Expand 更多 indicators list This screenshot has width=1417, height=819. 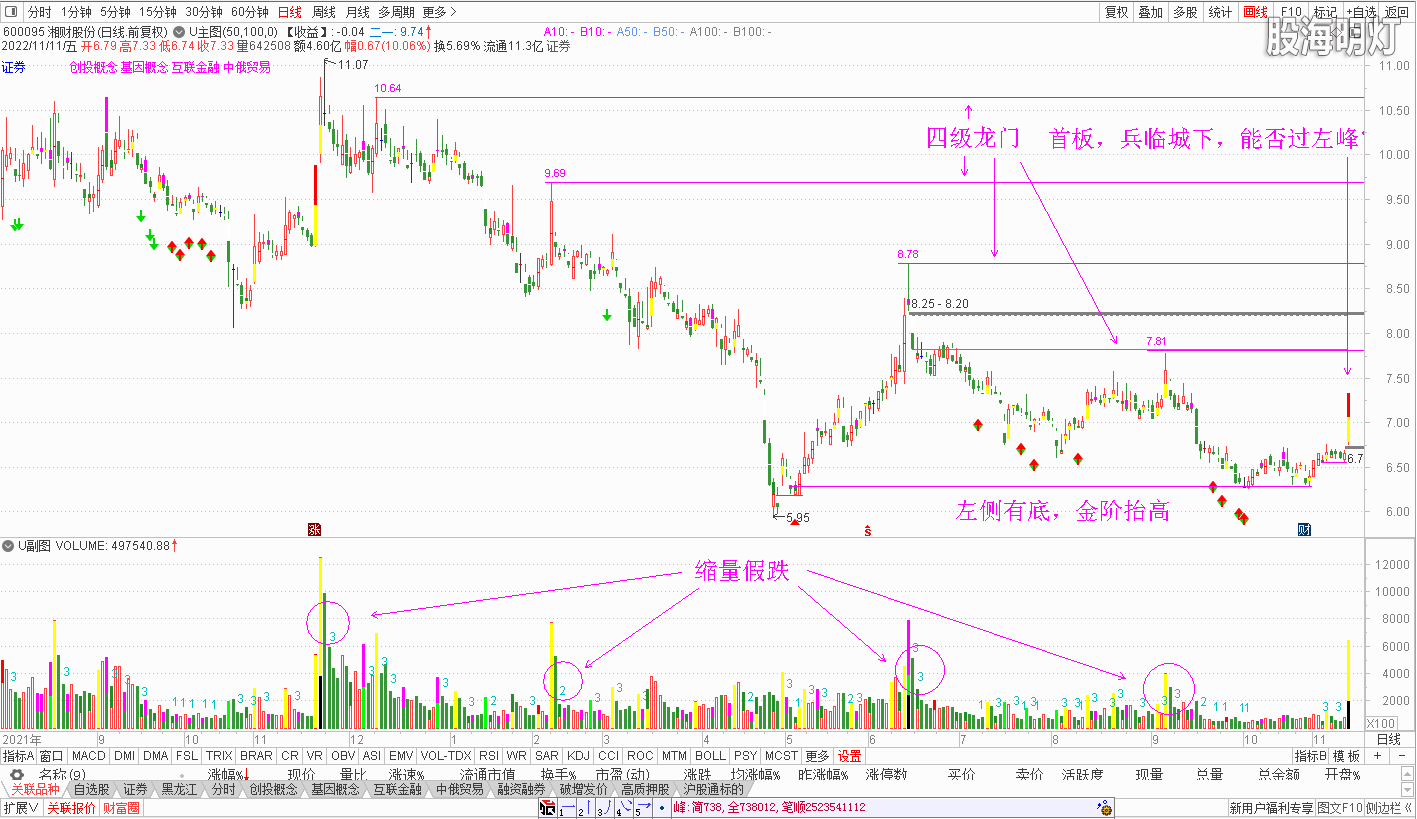[x=817, y=756]
